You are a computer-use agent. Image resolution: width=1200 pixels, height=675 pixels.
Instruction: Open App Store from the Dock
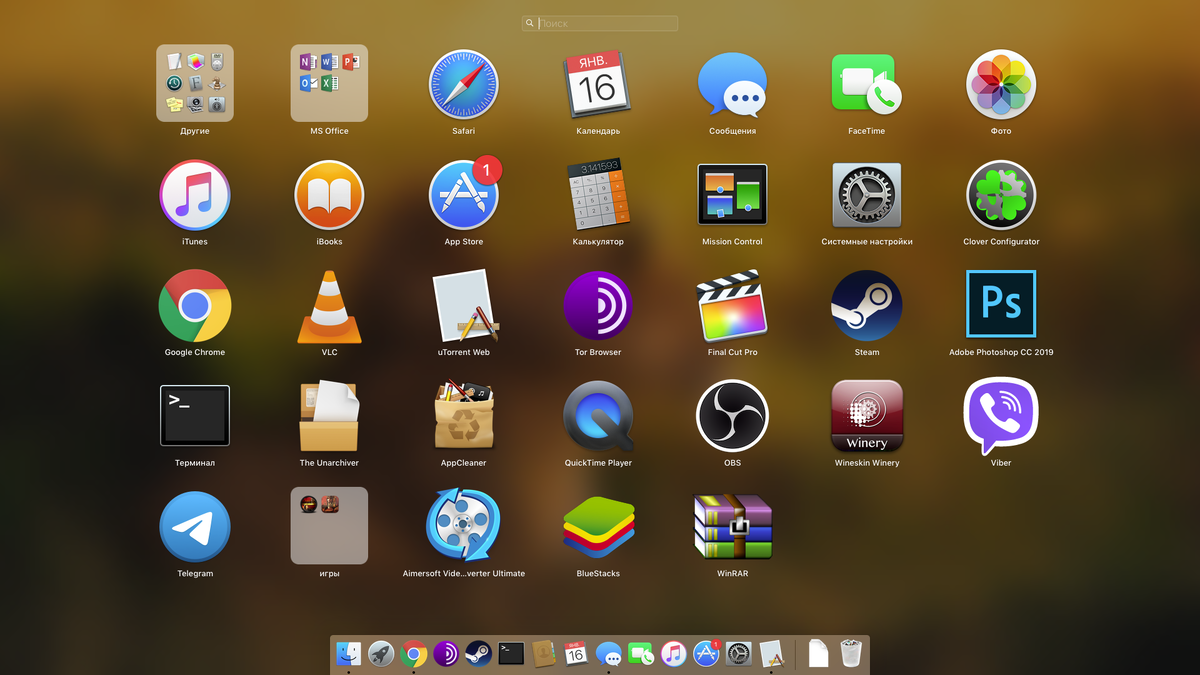coord(706,654)
